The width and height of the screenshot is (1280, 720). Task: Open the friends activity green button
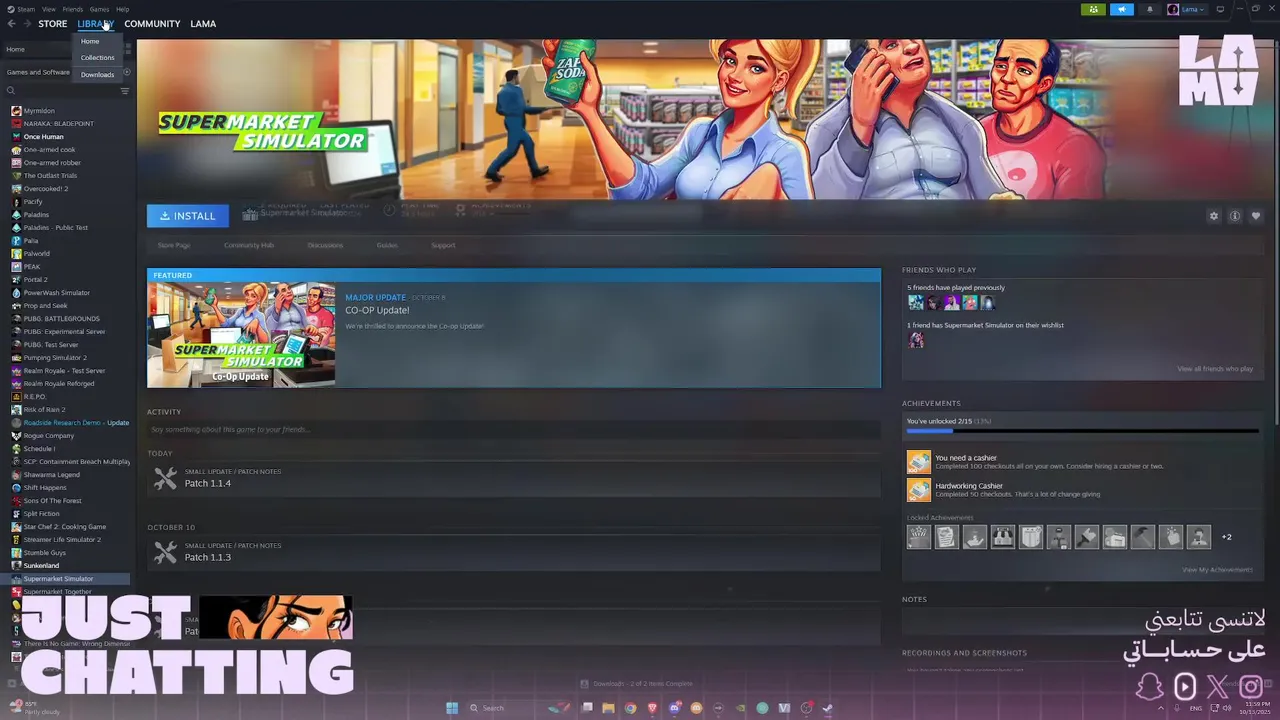pyautogui.click(x=1093, y=9)
